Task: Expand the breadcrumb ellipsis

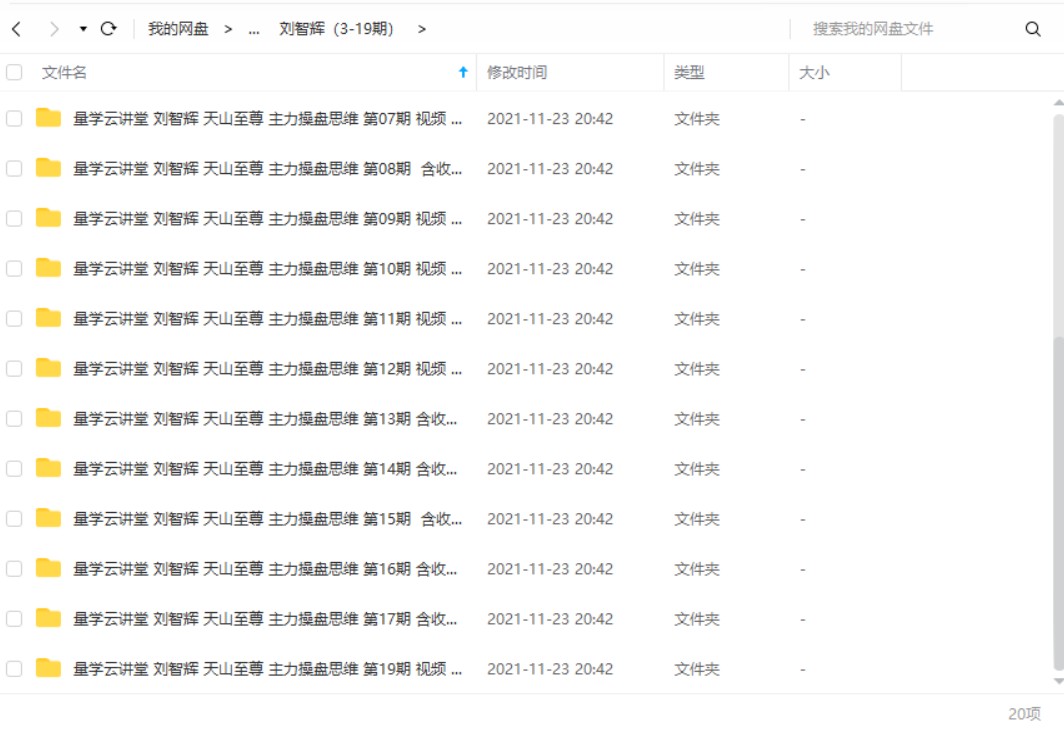Action: click(254, 29)
